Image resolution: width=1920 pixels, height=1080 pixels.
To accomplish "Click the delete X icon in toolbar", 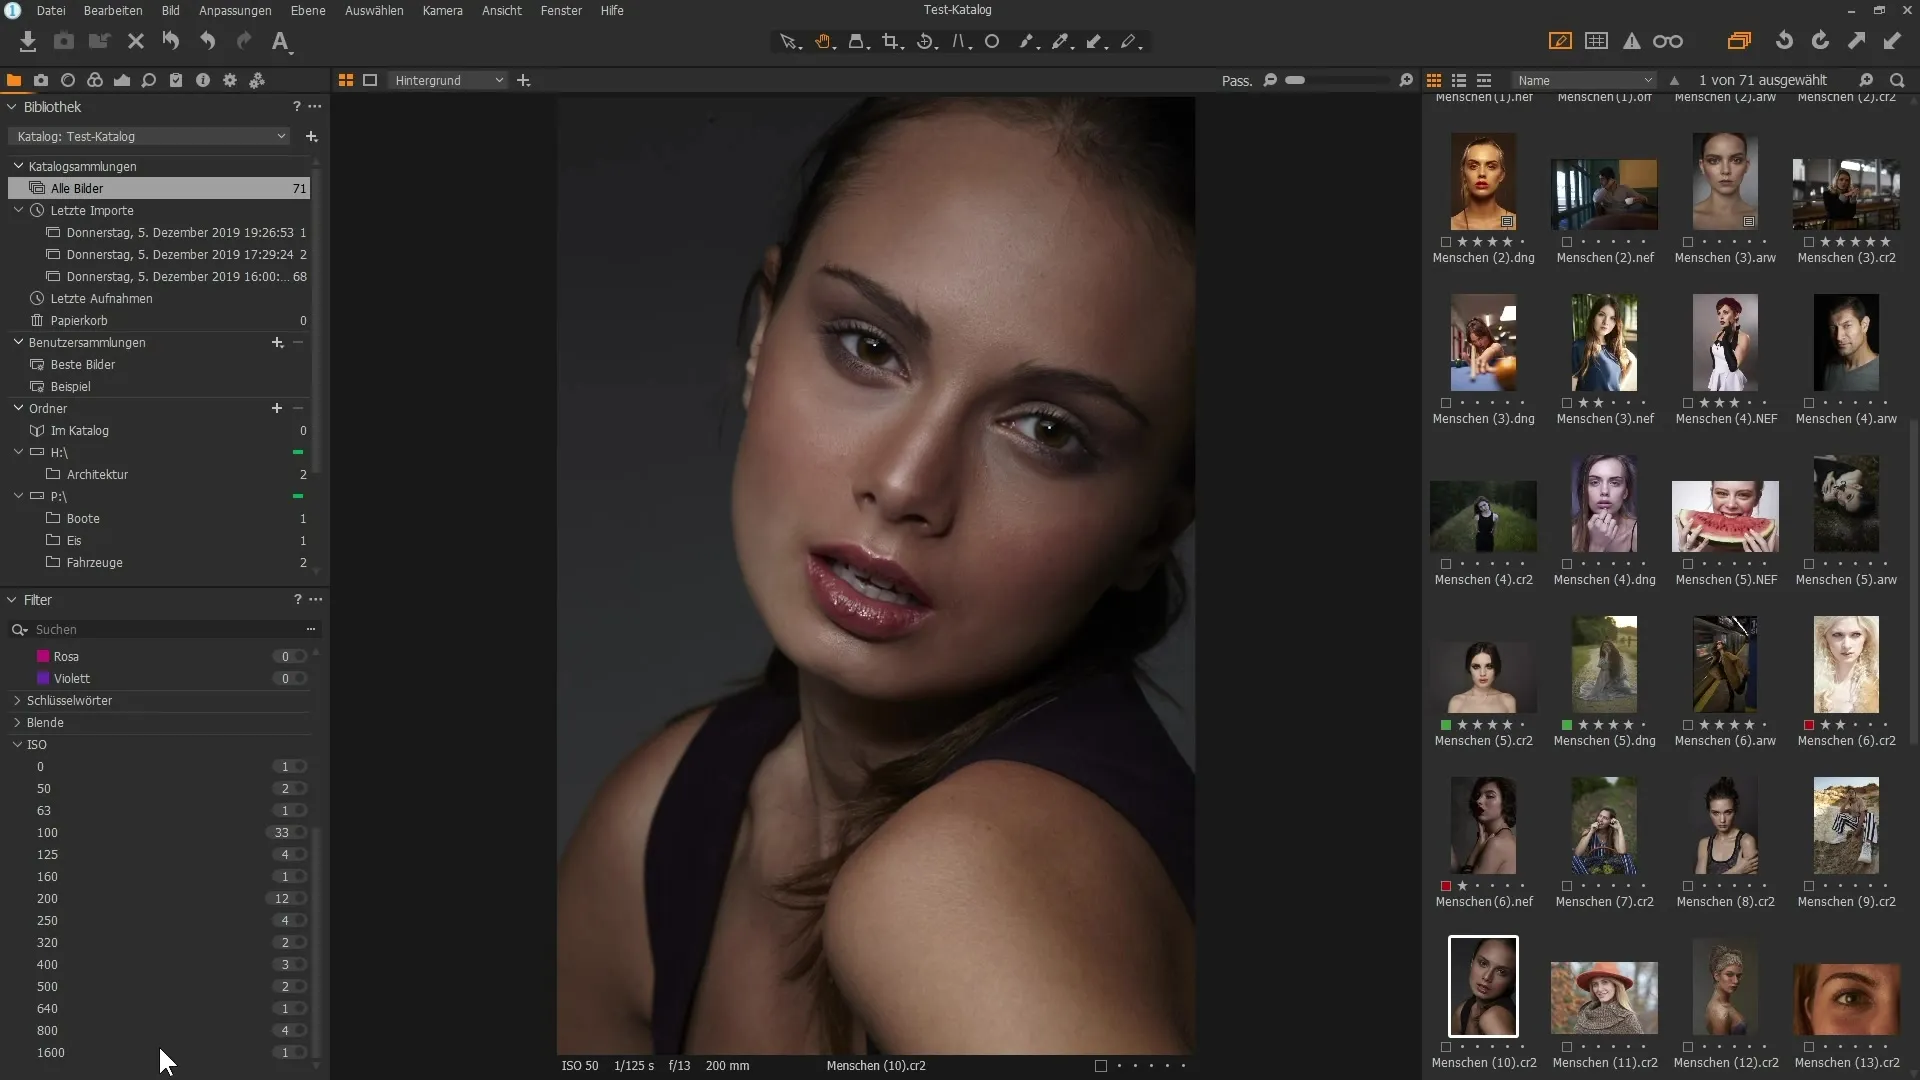I will point(136,41).
